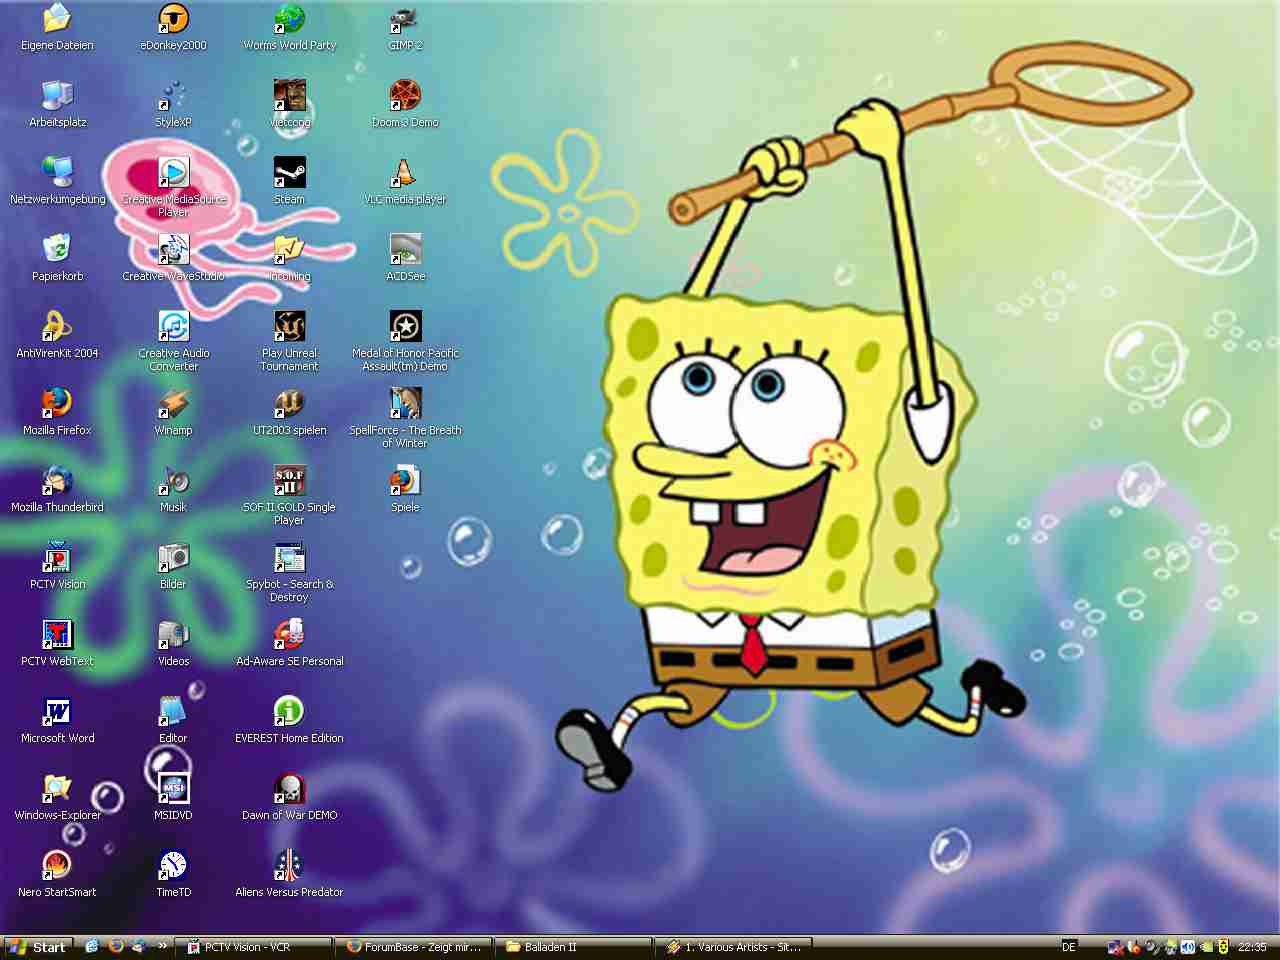Image resolution: width=1280 pixels, height=960 pixels.
Task: Switch to ForumBase Firefox taskbar button
Action: [414, 947]
